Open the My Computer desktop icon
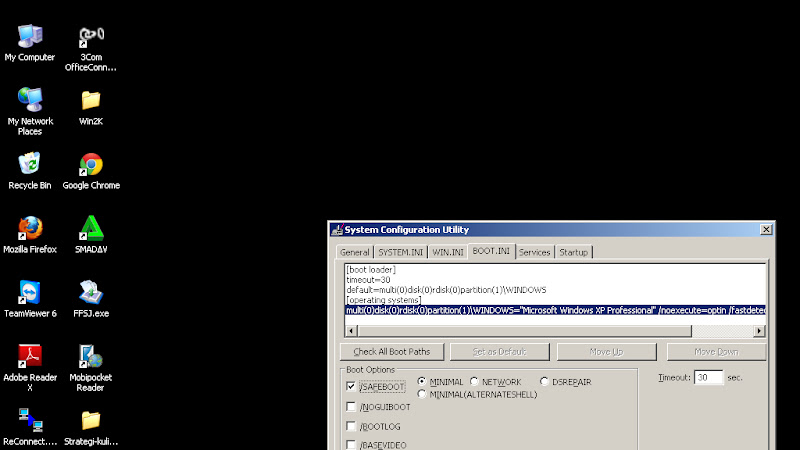This screenshot has width=800, height=450. (30, 37)
